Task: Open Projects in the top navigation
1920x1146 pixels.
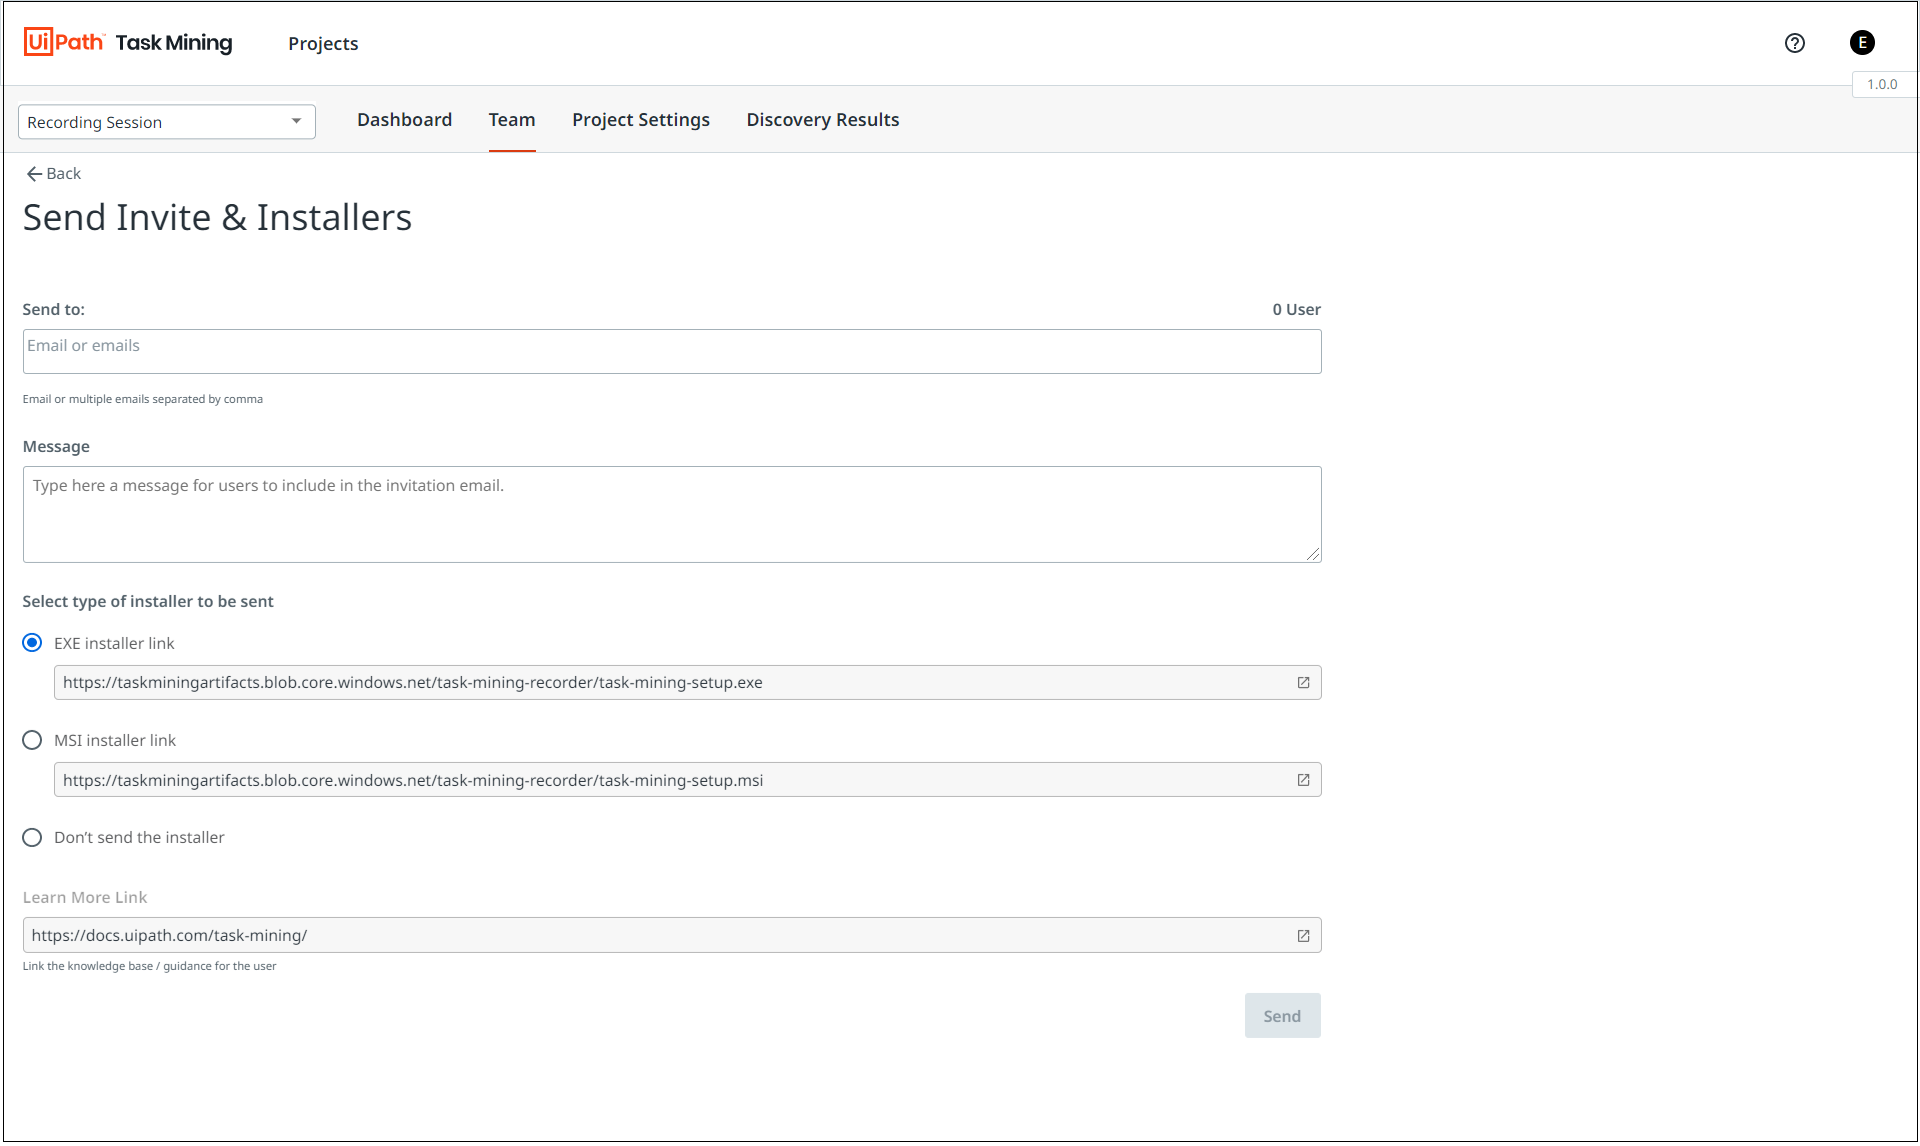Action: point(322,43)
